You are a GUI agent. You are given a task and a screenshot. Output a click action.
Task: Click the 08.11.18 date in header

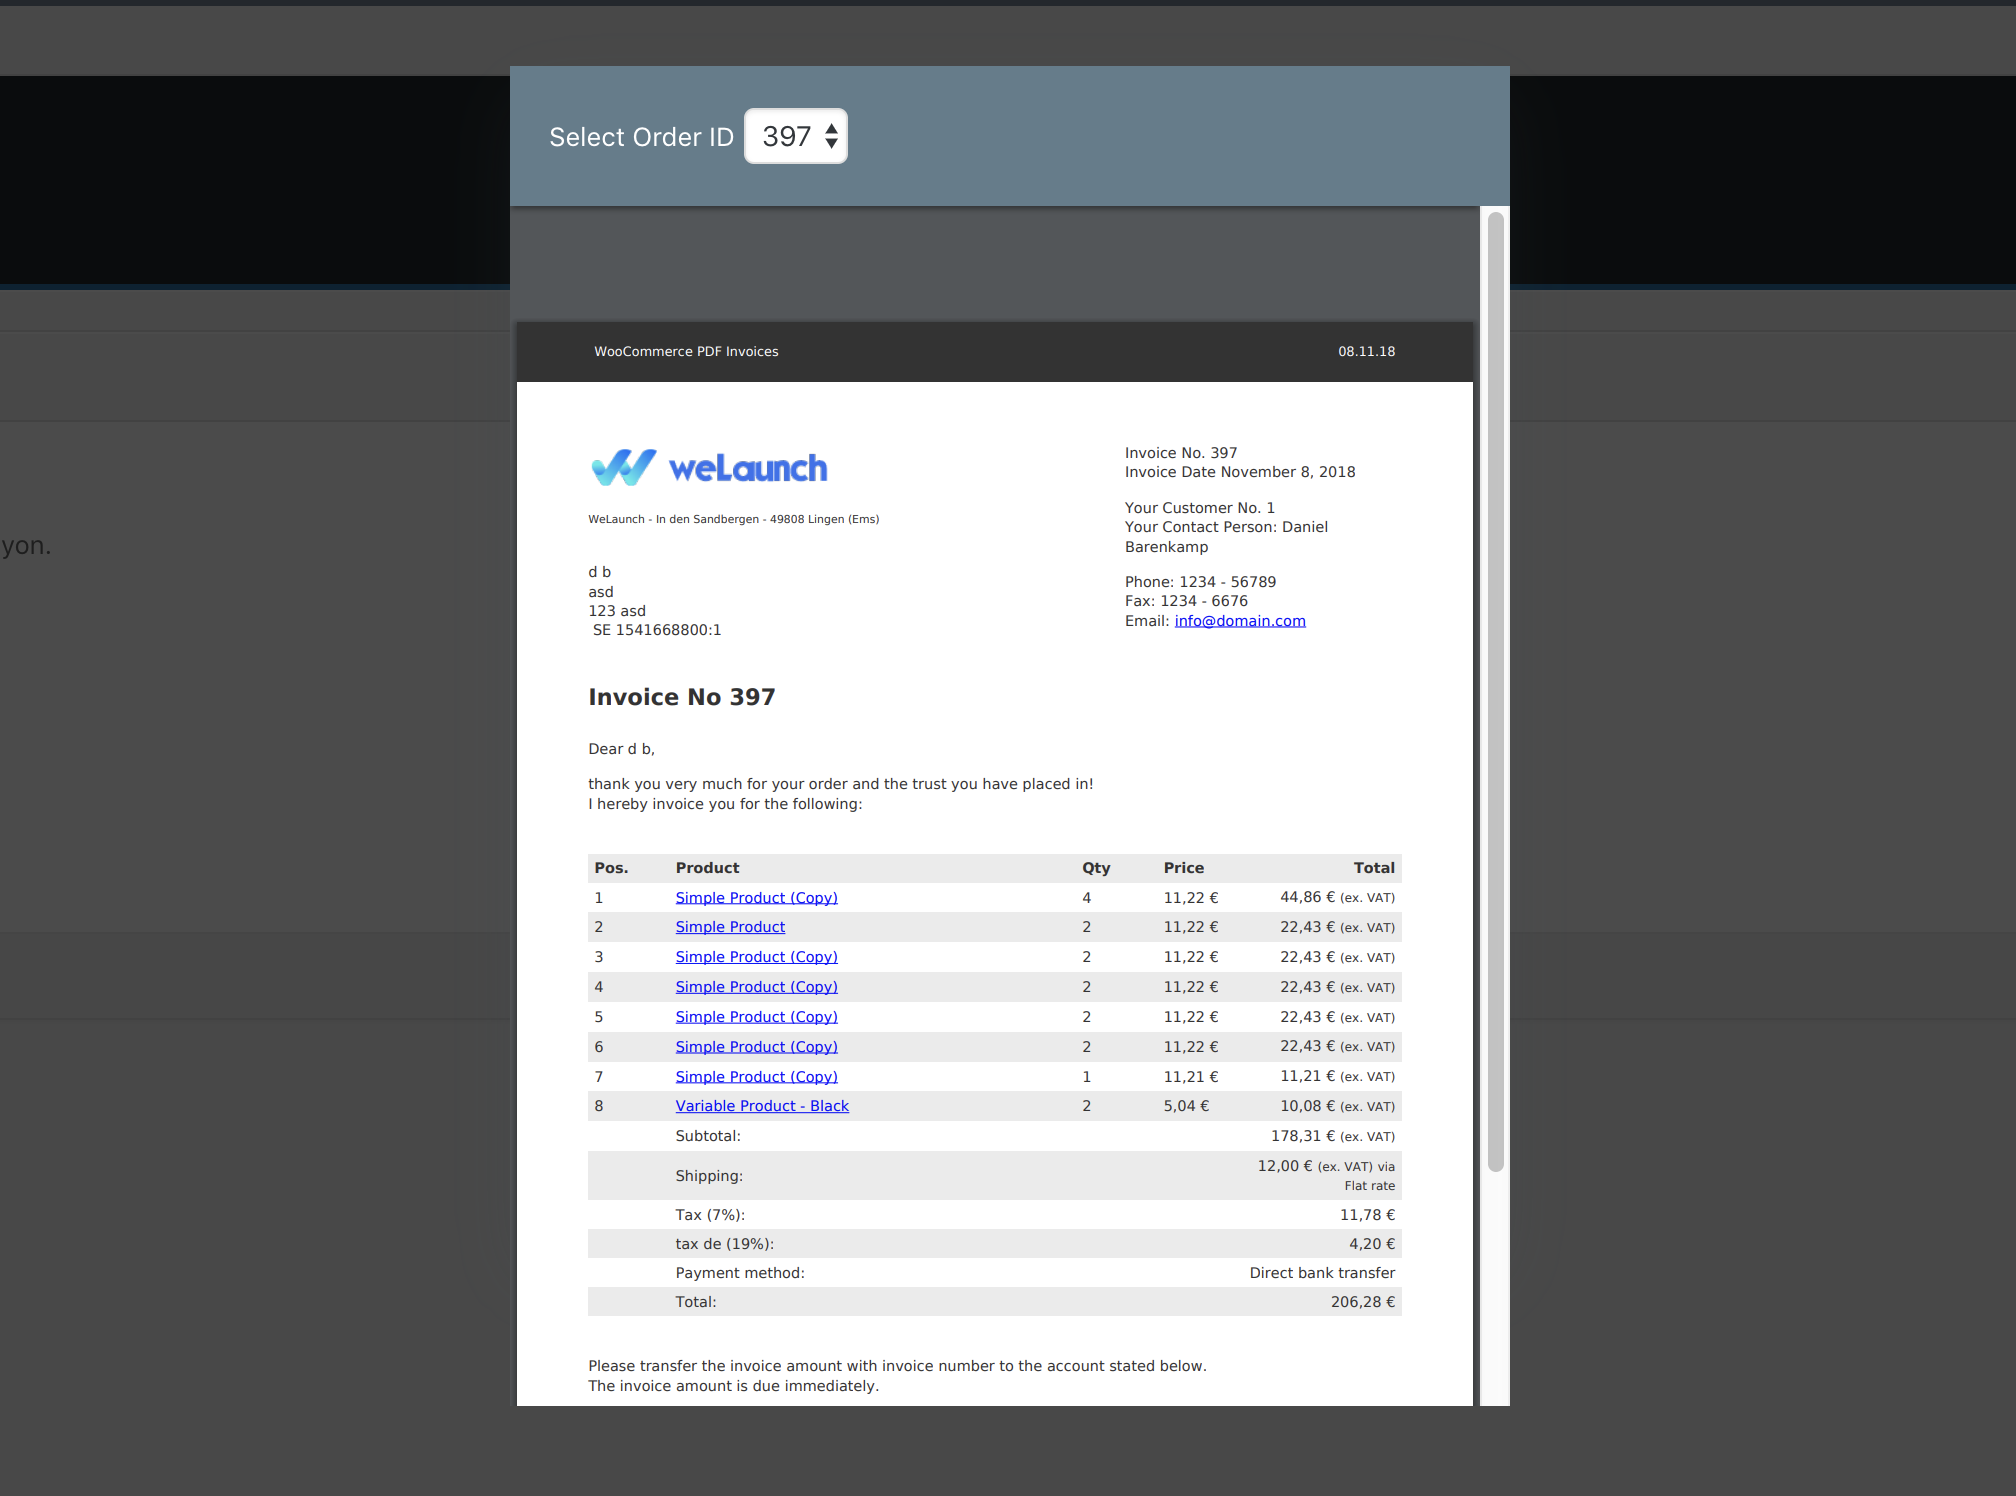pyautogui.click(x=1366, y=352)
